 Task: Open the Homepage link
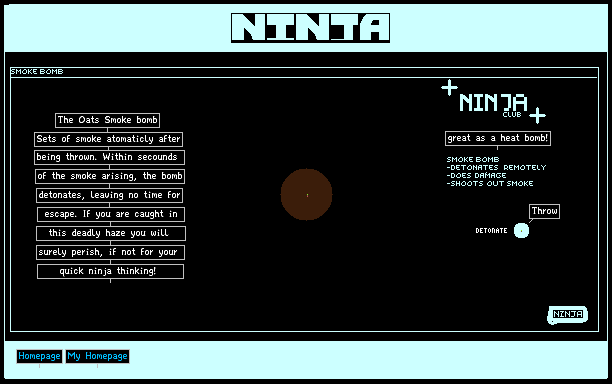click(39, 356)
